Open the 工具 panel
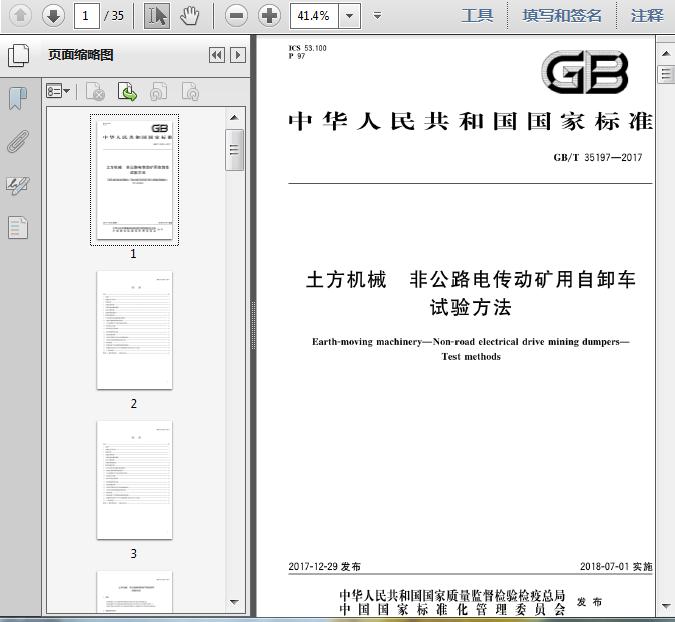 [477, 16]
